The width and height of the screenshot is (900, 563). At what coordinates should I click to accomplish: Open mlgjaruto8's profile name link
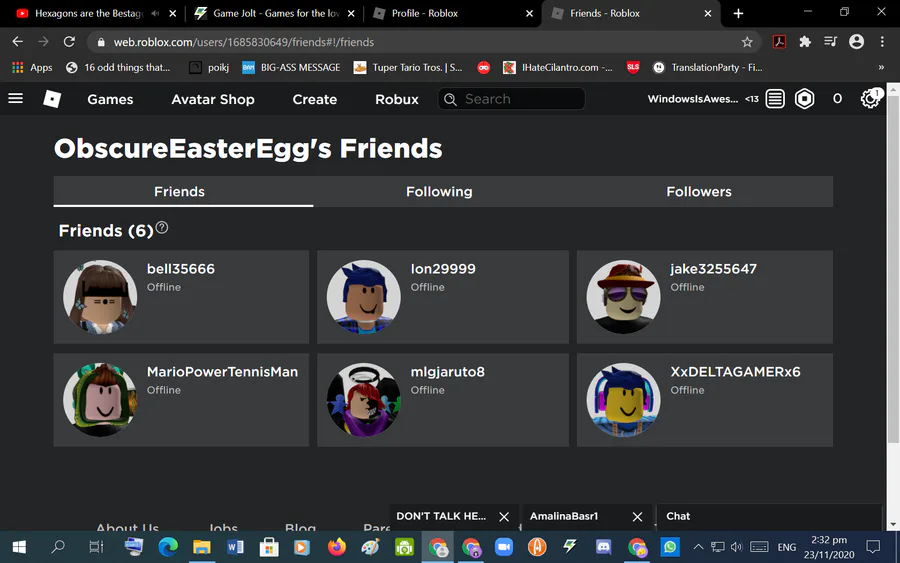(448, 372)
